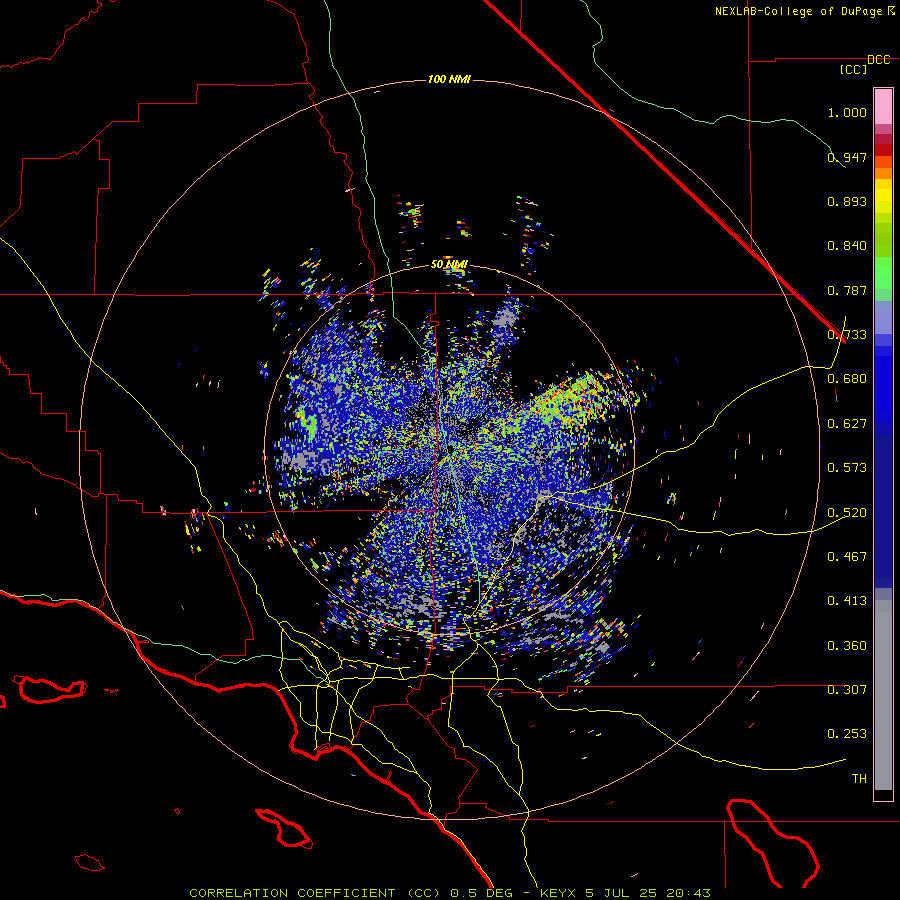Select the 0.573 scale value
The height and width of the screenshot is (900, 900).
point(847,468)
